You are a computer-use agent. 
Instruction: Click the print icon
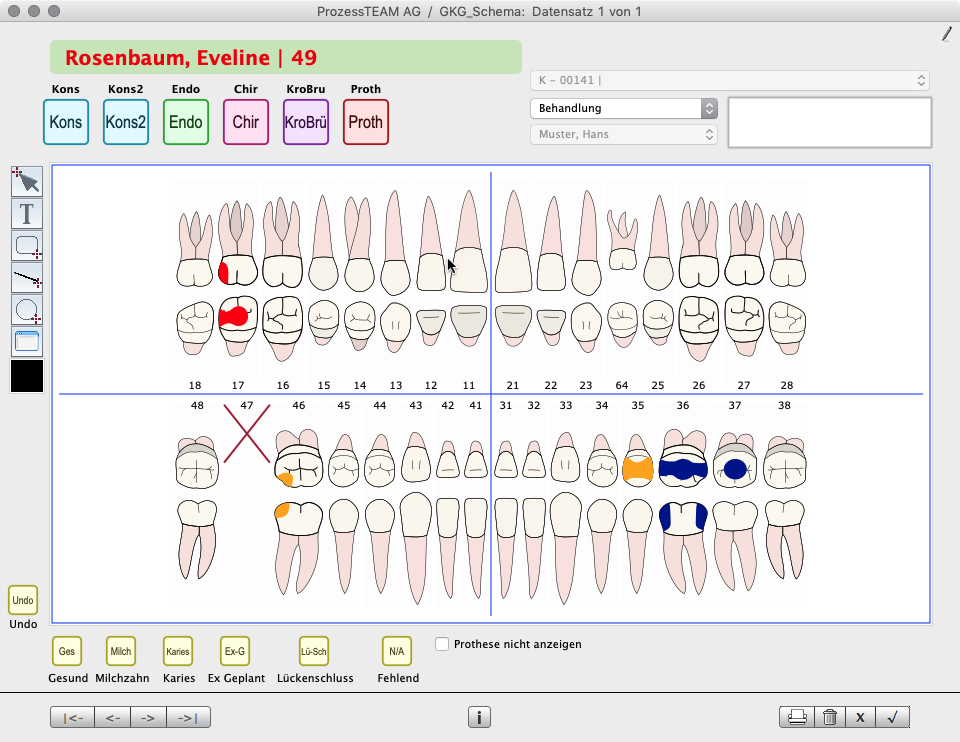pyautogui.click(x=797, y=717)
